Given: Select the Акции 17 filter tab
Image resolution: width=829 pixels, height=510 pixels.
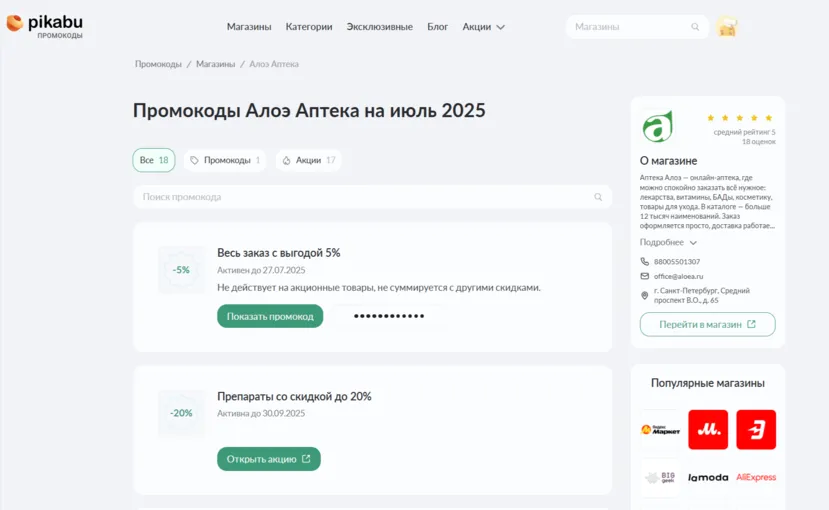Looking at the screenshot, I should tap(309, 160).
